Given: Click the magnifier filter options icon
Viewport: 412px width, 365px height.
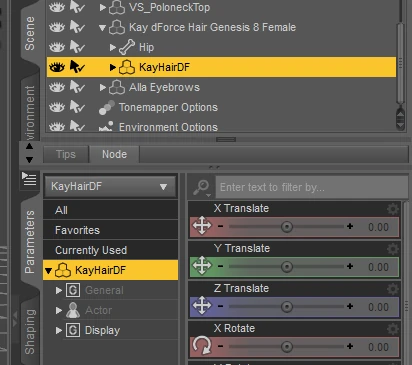Looking at the screenshot, I should [202, 188].
